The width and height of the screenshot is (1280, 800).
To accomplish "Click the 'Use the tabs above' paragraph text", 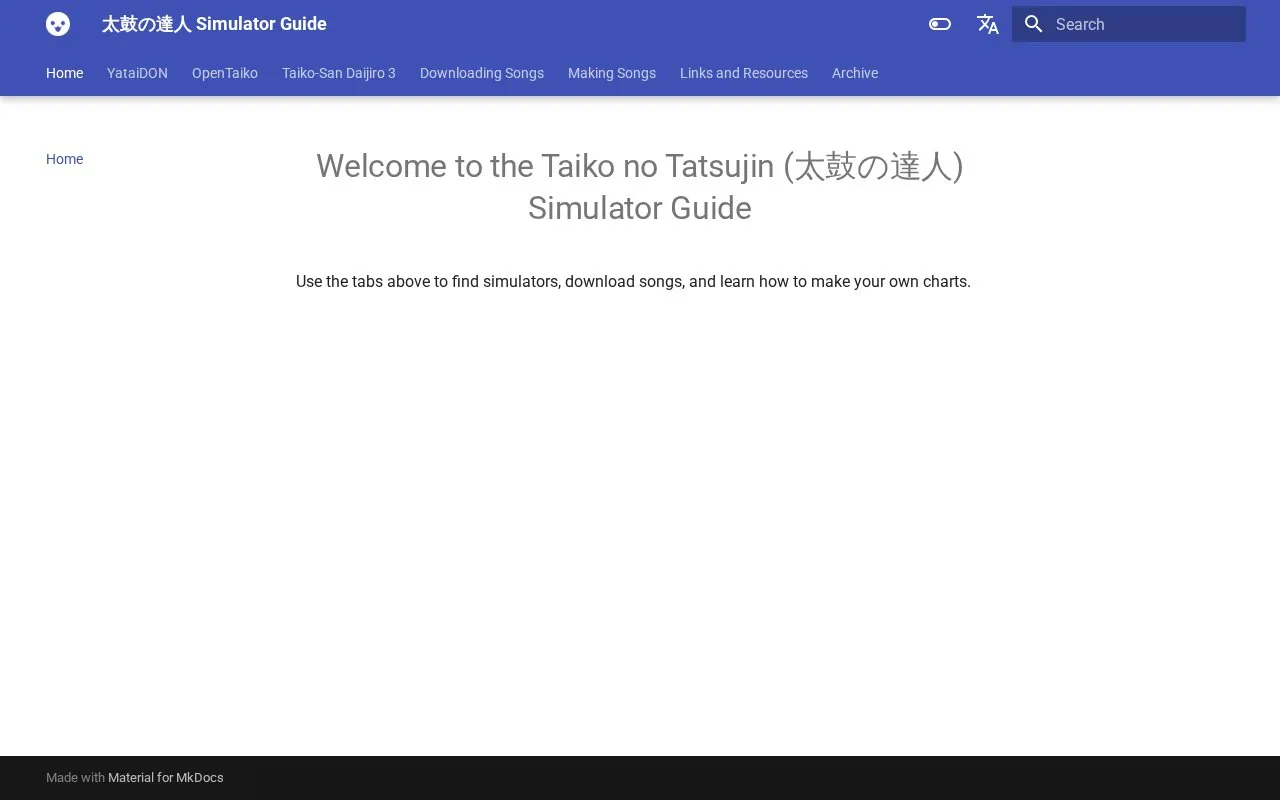I will pos(633,281).
